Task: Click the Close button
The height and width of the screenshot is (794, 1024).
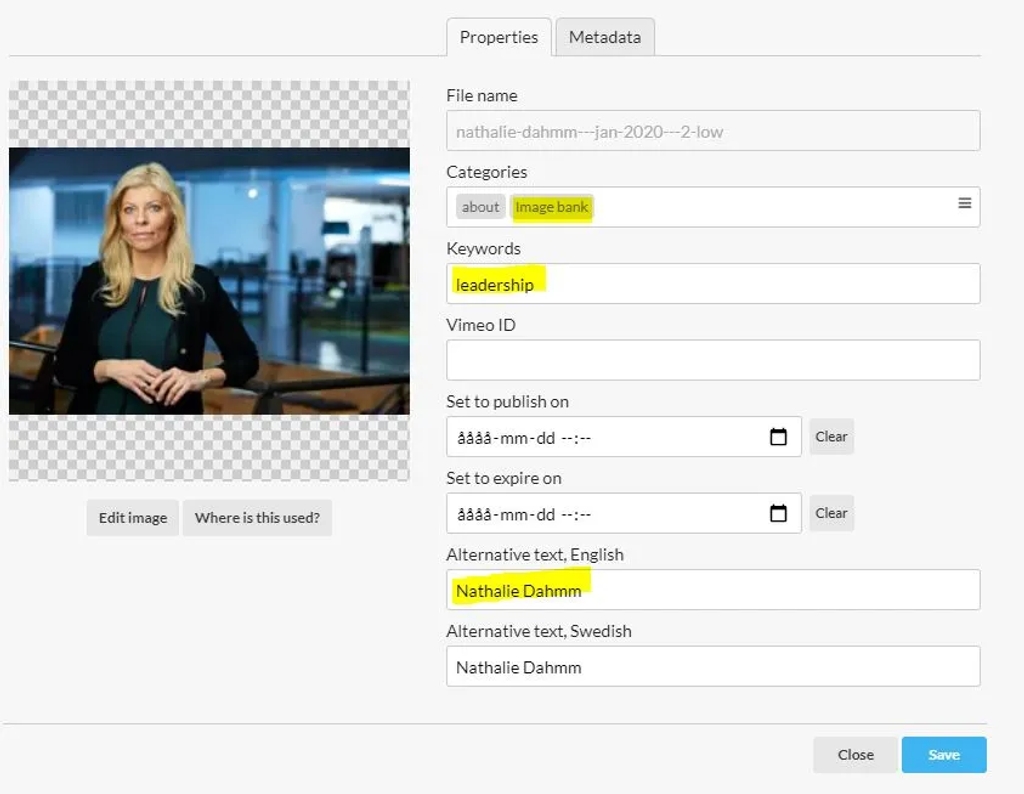Action: point(856,755)
